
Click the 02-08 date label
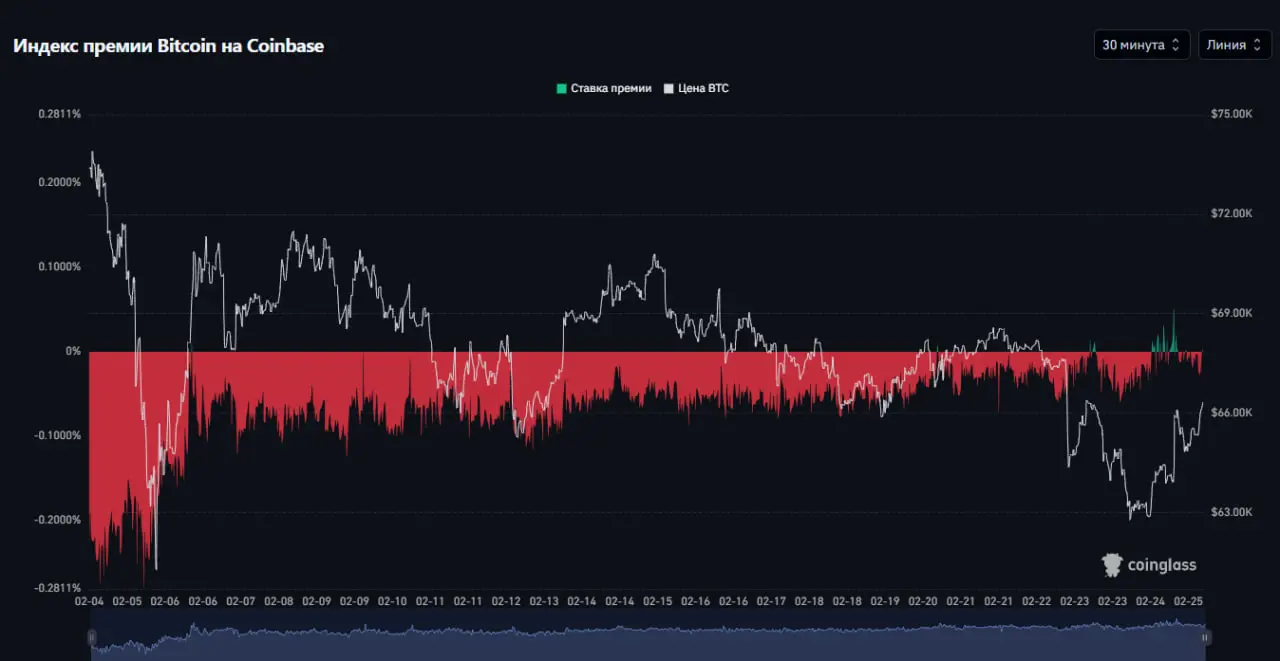pyautogui.click(x=279, y=602)
